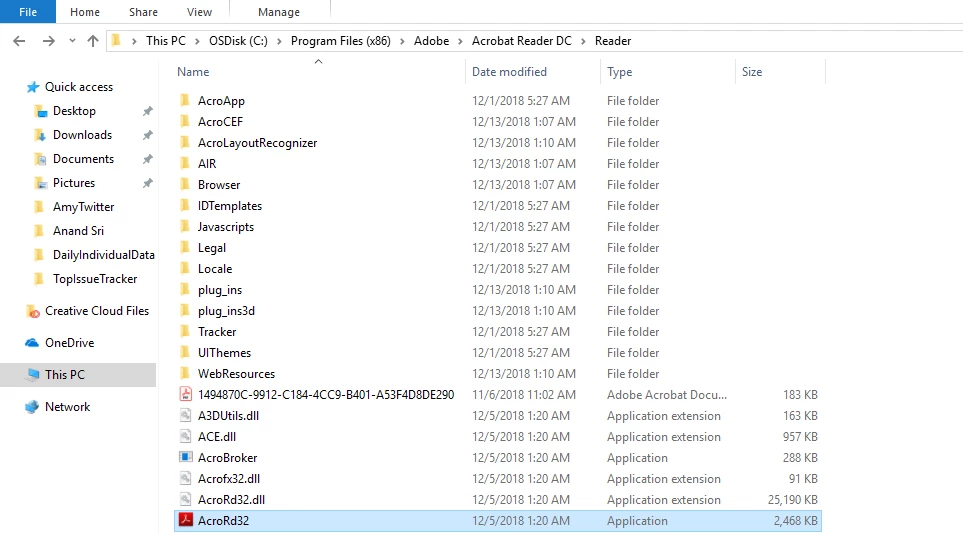Open the Share ribbon tab
Screen dimensions: 963x534
point(143,12)
